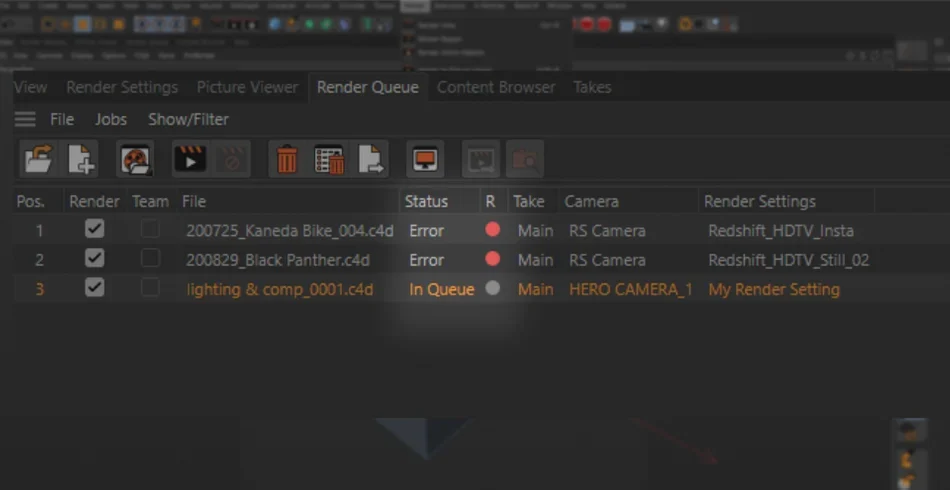Image resolution: width=950 pixels, height=490 pixels.
Task: Click HERO CAMERA_1 camera cell
Action: point(631,290)
